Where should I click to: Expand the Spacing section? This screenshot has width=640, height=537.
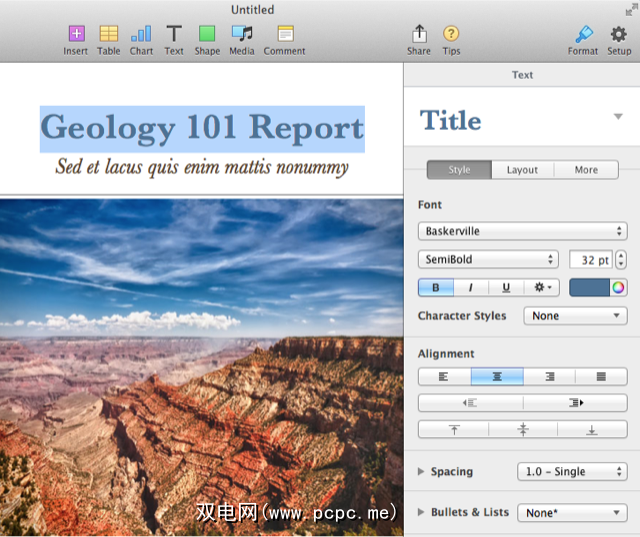pos(422,472)
